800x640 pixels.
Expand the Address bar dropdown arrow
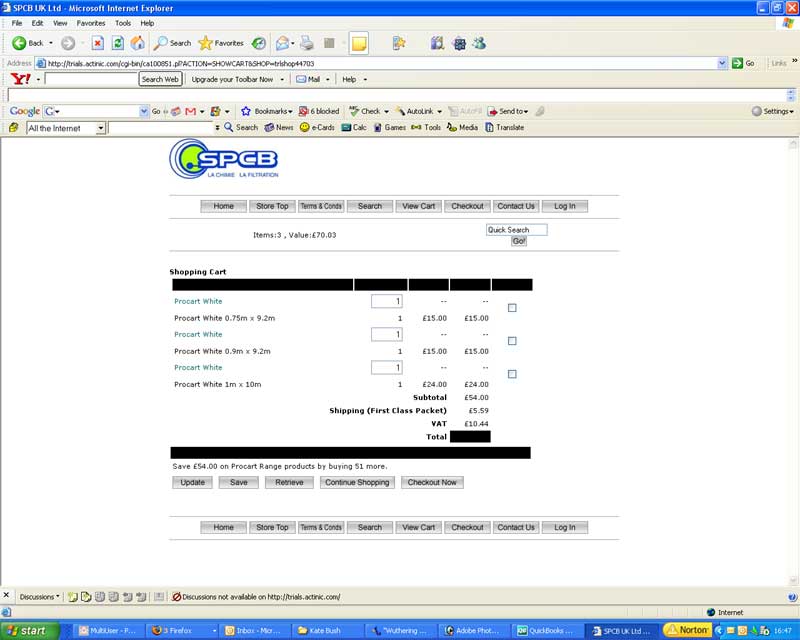(722, 63)
